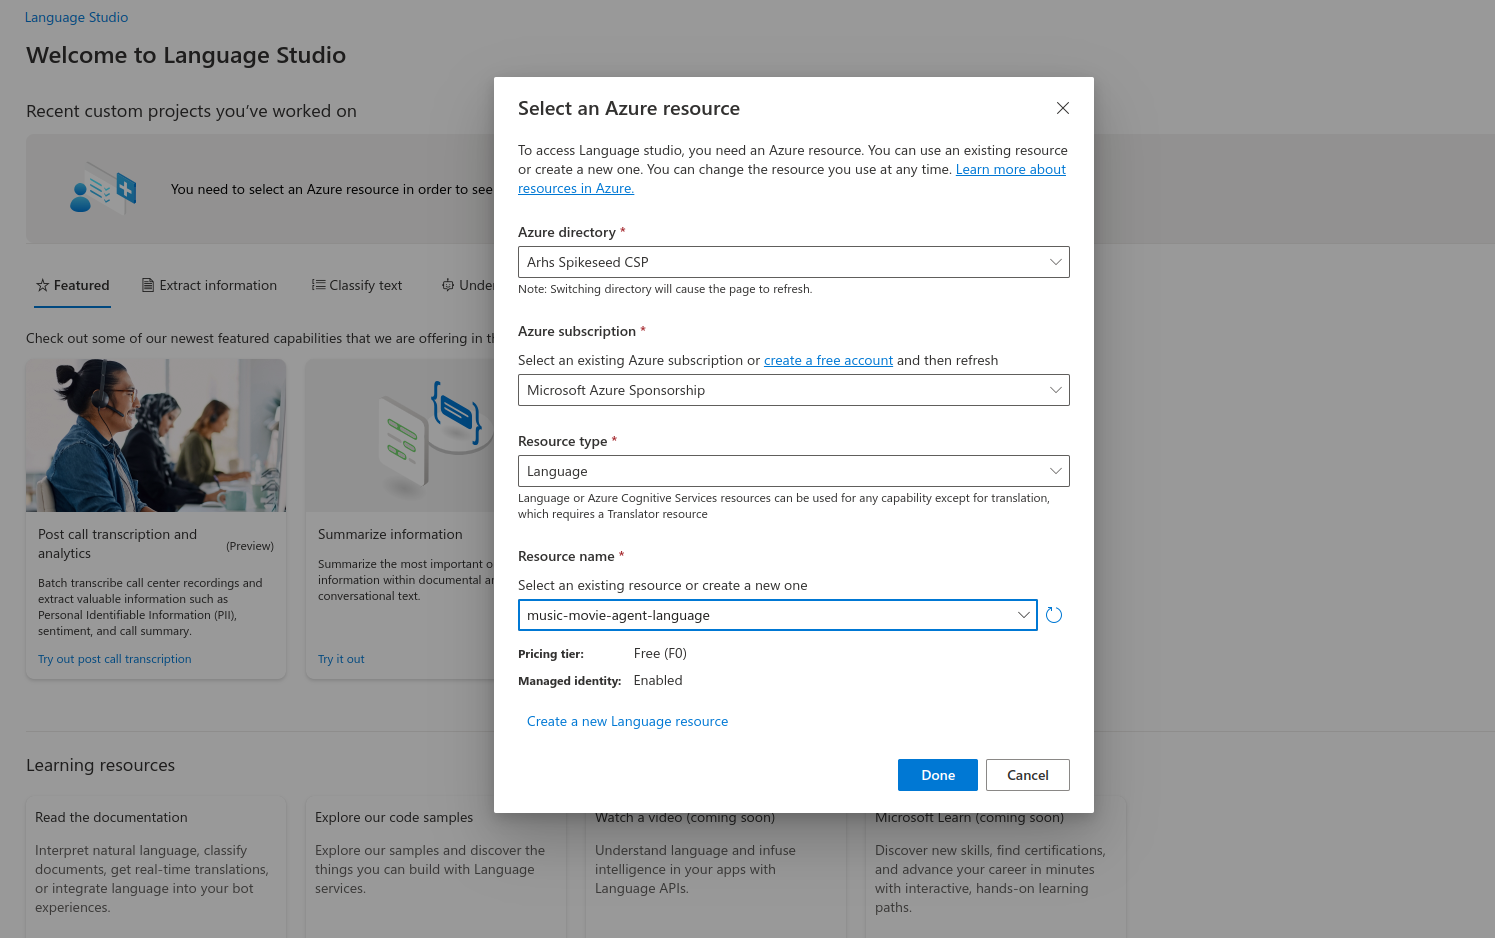This screenshot has height=938, width=1495.
Task: Click the Summarize information card title
Action: (390, 534)
